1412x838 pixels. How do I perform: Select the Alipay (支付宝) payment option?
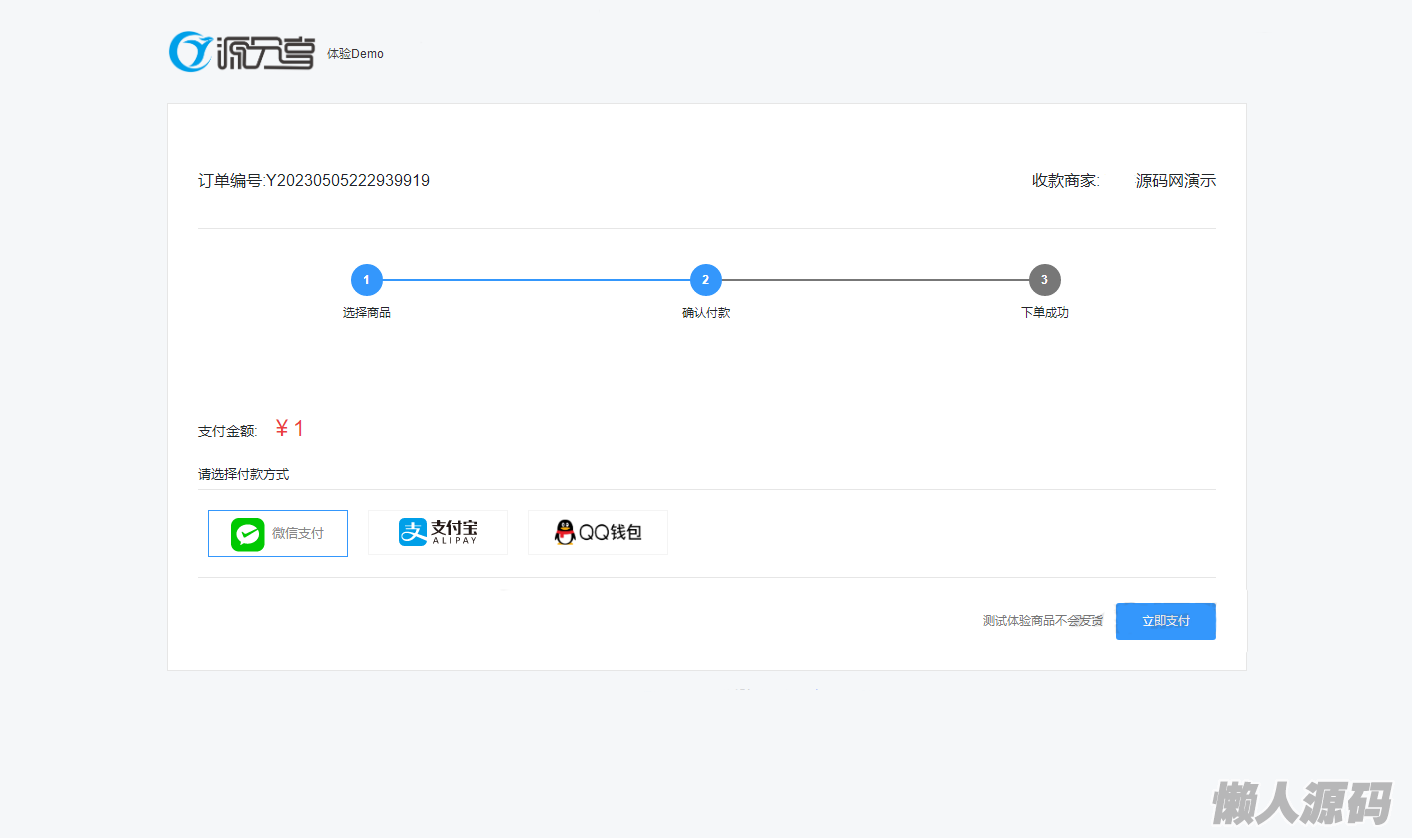pyautogui.click(x=438, y=532)
